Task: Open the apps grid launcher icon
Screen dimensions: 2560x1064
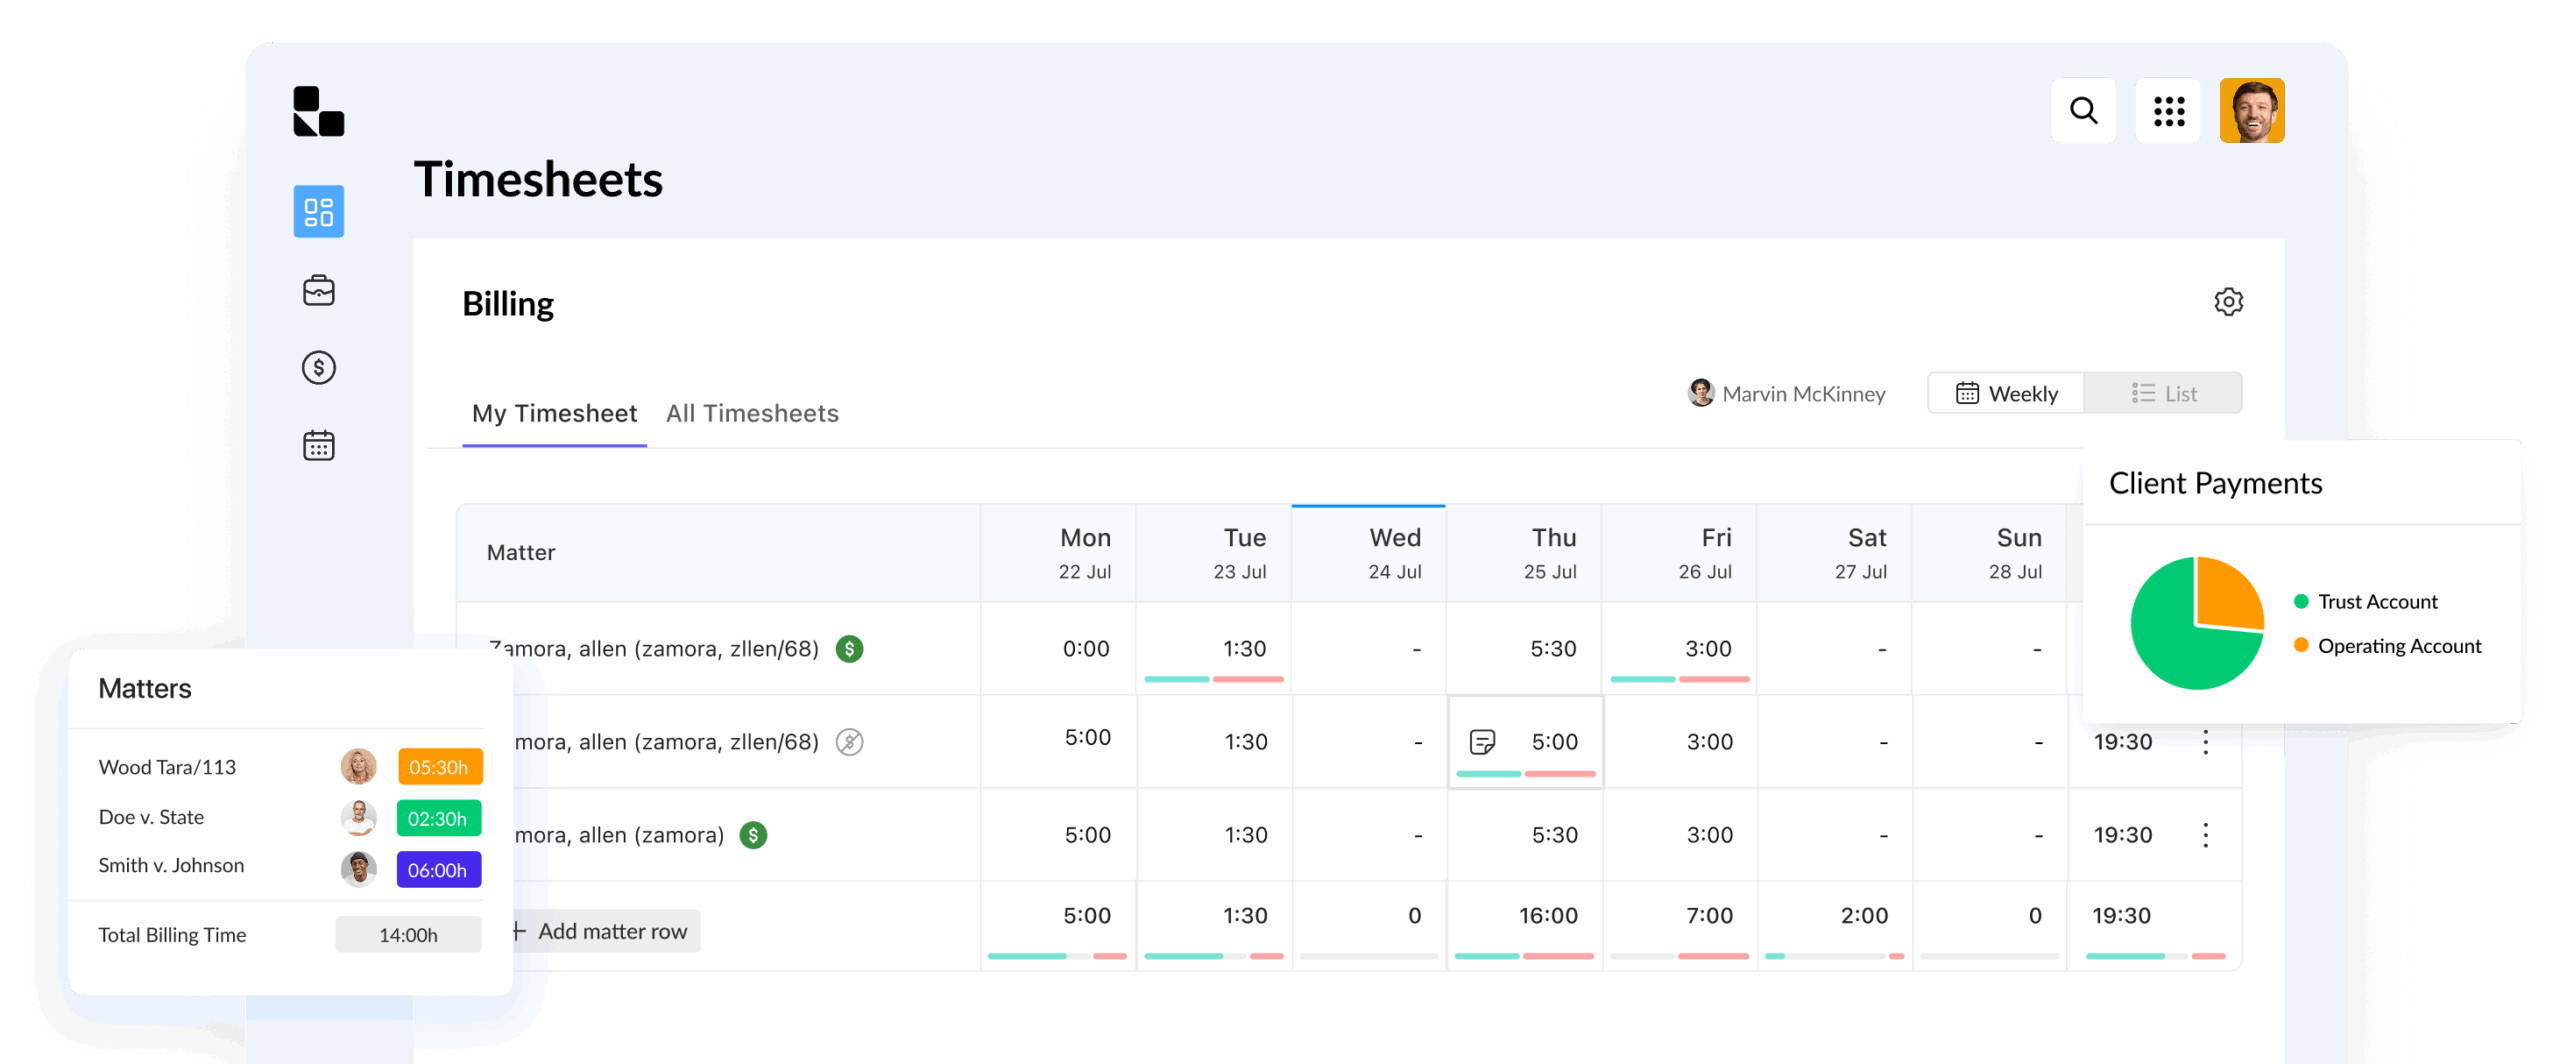Action: point(2168,110)
